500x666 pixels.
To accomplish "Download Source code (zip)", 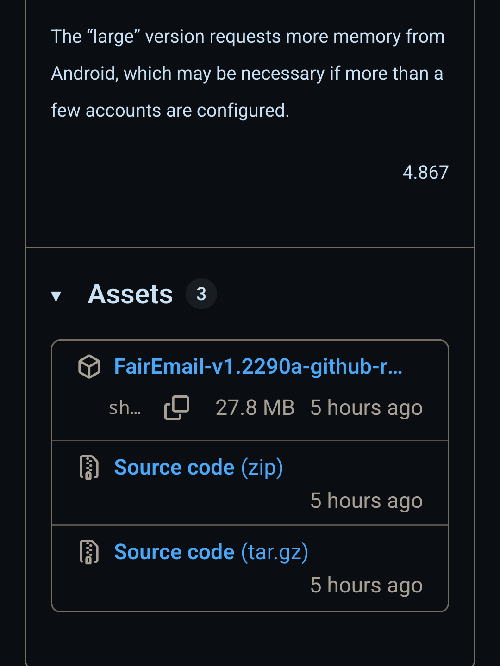I will (x=198, y=468).
